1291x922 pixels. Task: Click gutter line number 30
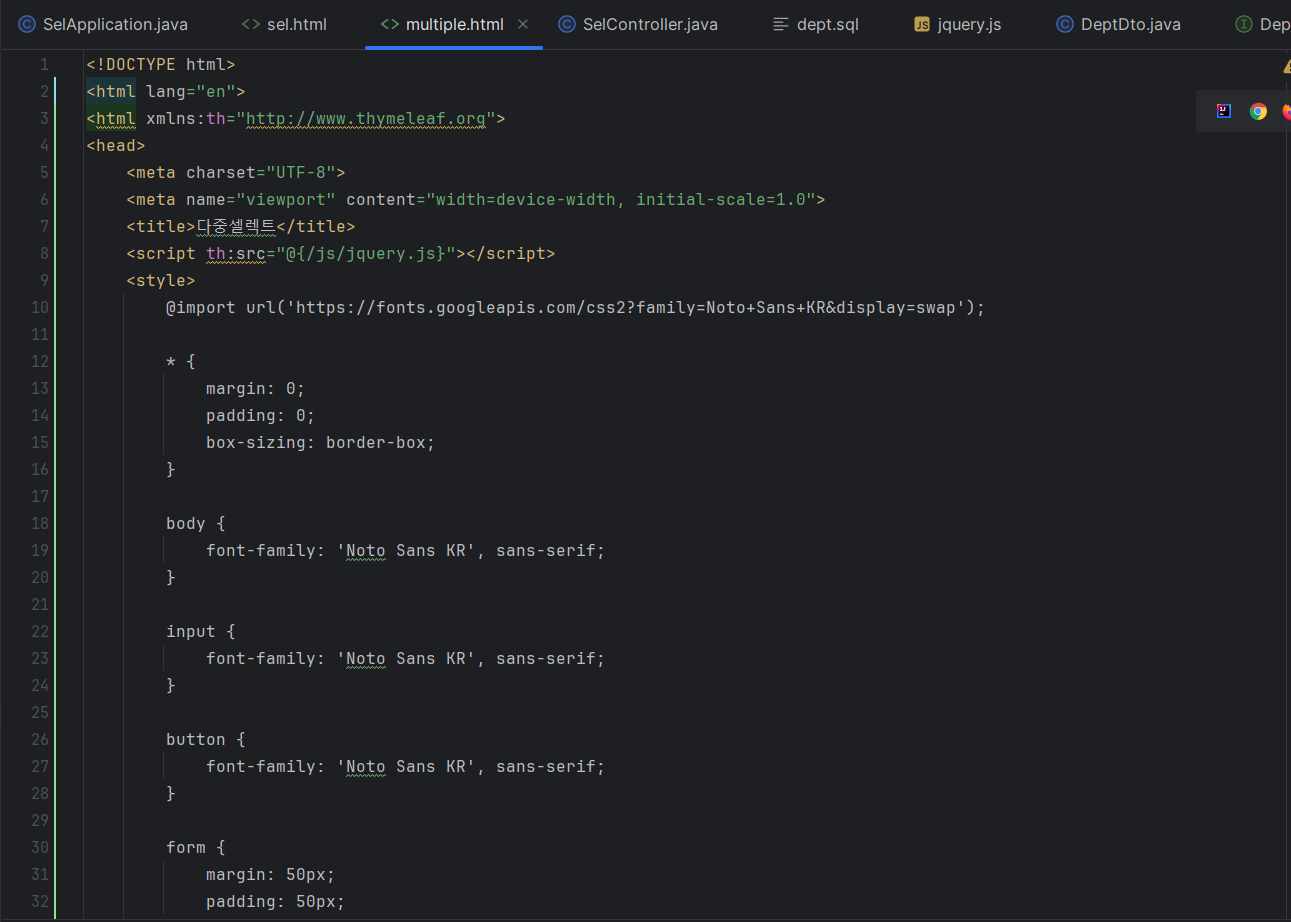point(39,848)
